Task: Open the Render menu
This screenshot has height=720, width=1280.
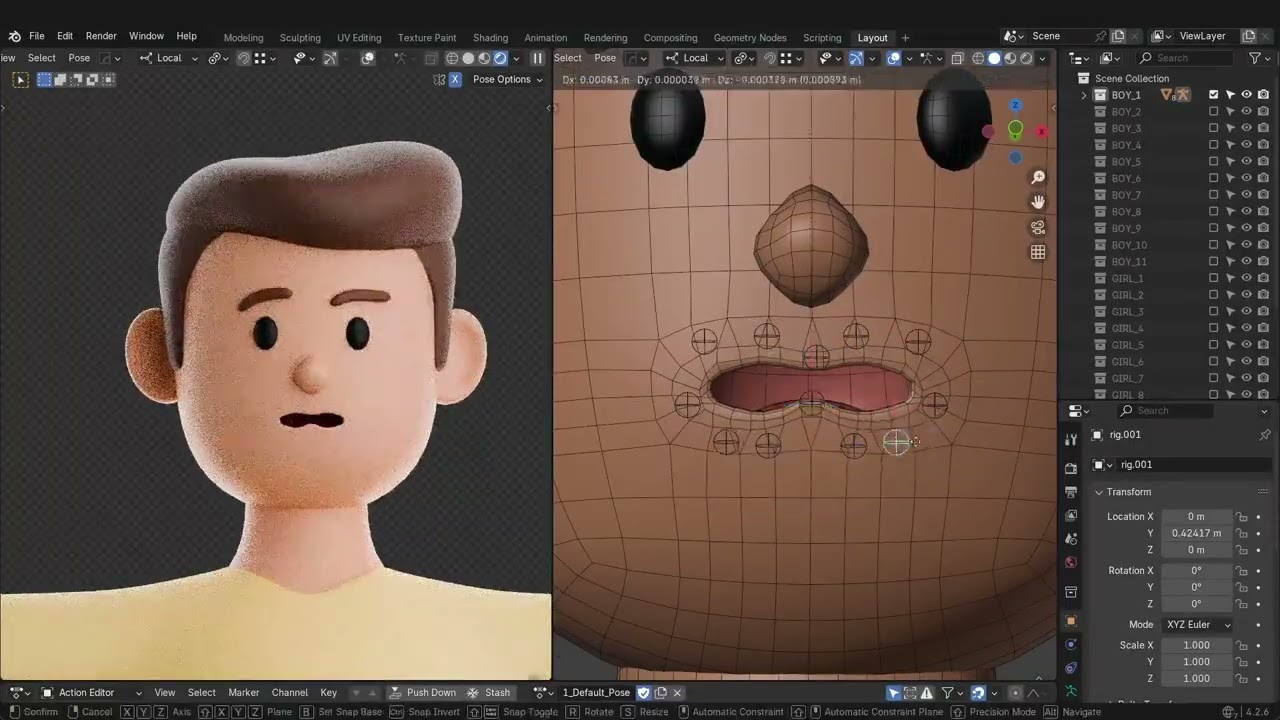Action: coord(101,36)
